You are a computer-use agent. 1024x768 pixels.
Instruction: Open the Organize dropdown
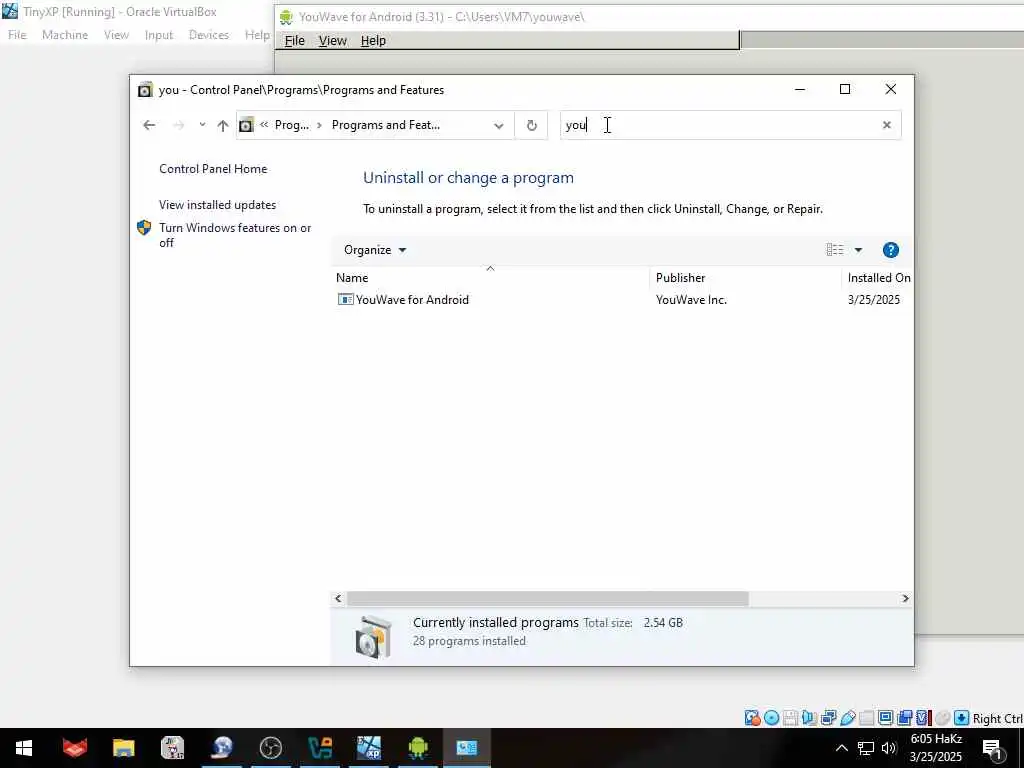pyautogui.click(x=375, y=250)
